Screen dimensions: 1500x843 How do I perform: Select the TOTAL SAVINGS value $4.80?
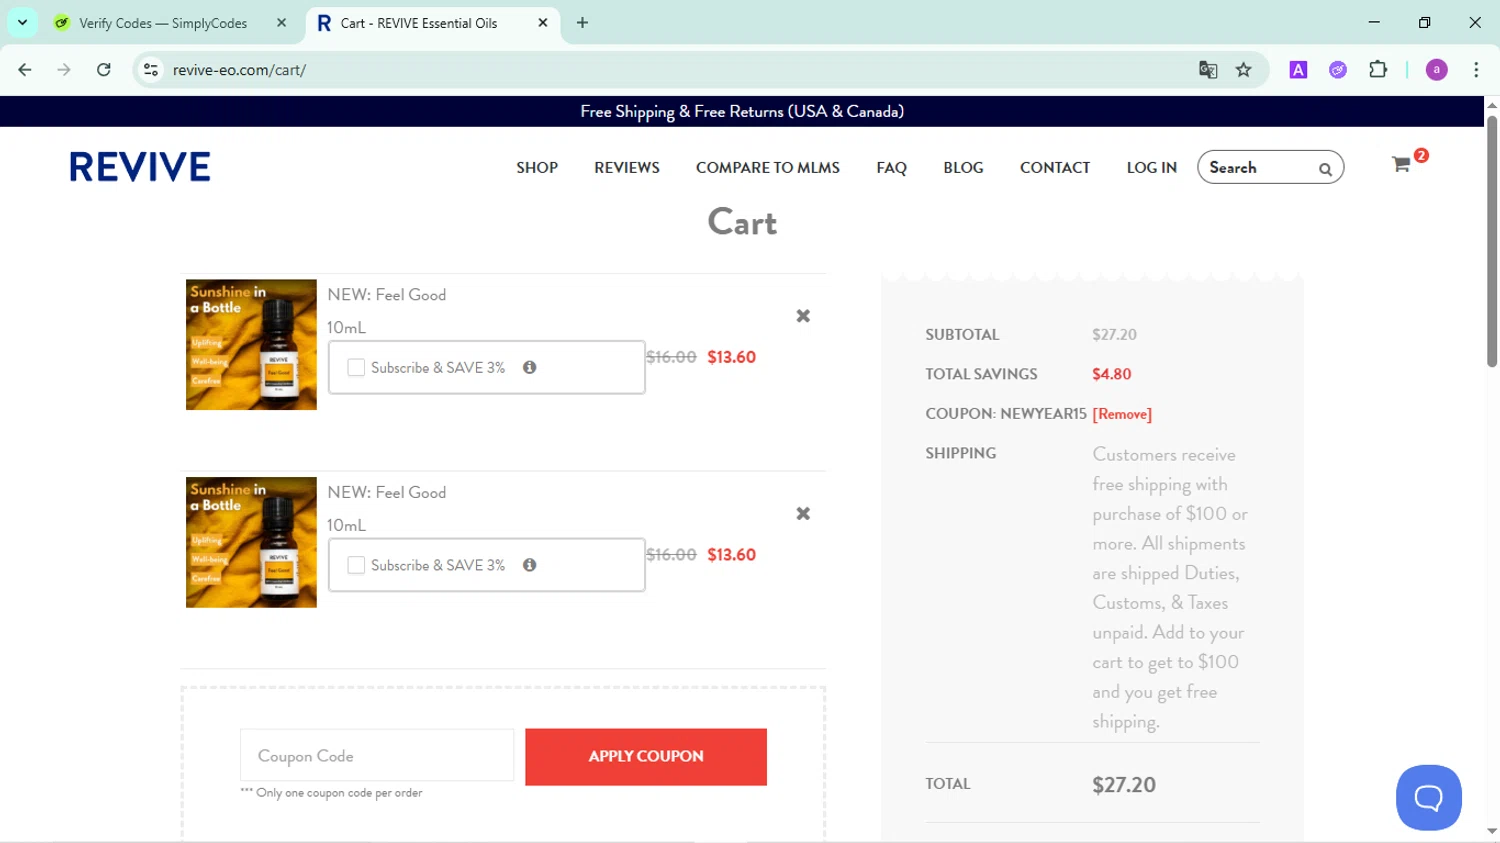pyautogui.click(x=1112, y=374)
